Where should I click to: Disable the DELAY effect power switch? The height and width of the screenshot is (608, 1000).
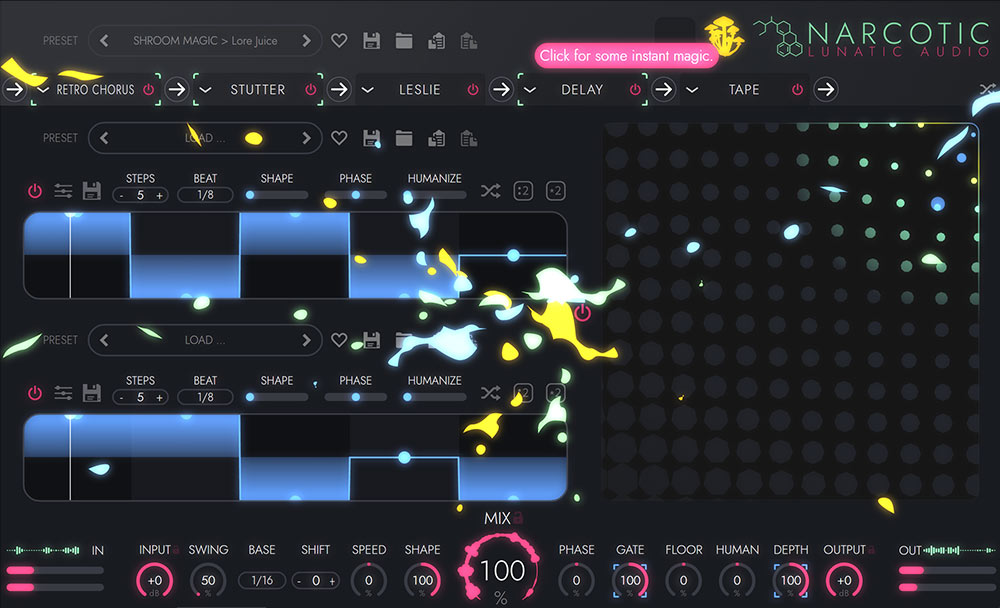[x=634, y=89]
